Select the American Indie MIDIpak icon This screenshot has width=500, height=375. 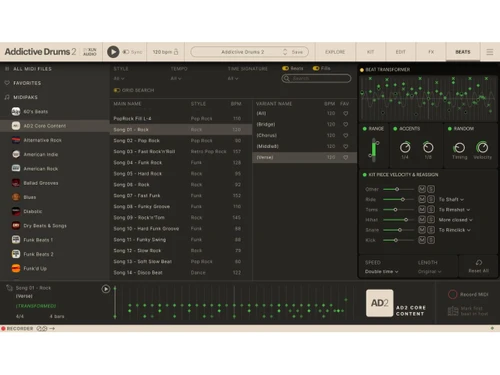(16, 154)
